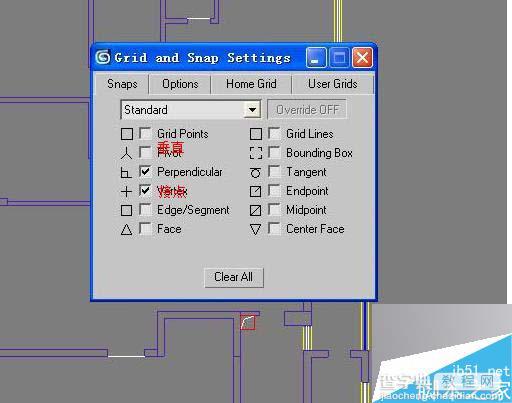Open the Standard snap type dropdown arrow
This screenshot has width=512, height=403.
click(252, 110)
